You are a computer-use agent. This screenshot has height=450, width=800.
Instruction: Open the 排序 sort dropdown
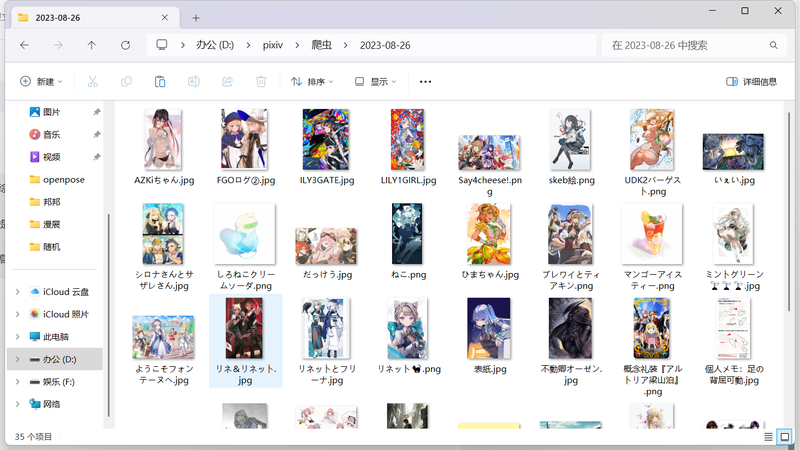tap(312, 82)
